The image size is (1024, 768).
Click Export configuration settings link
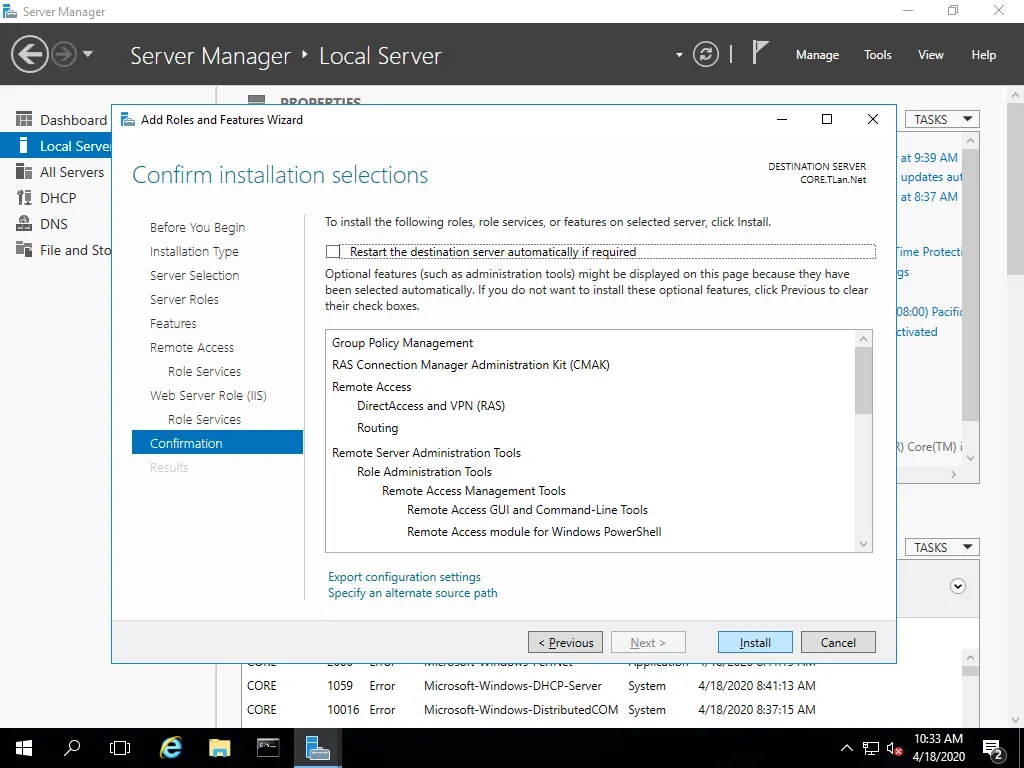click(x=404, y=577)
